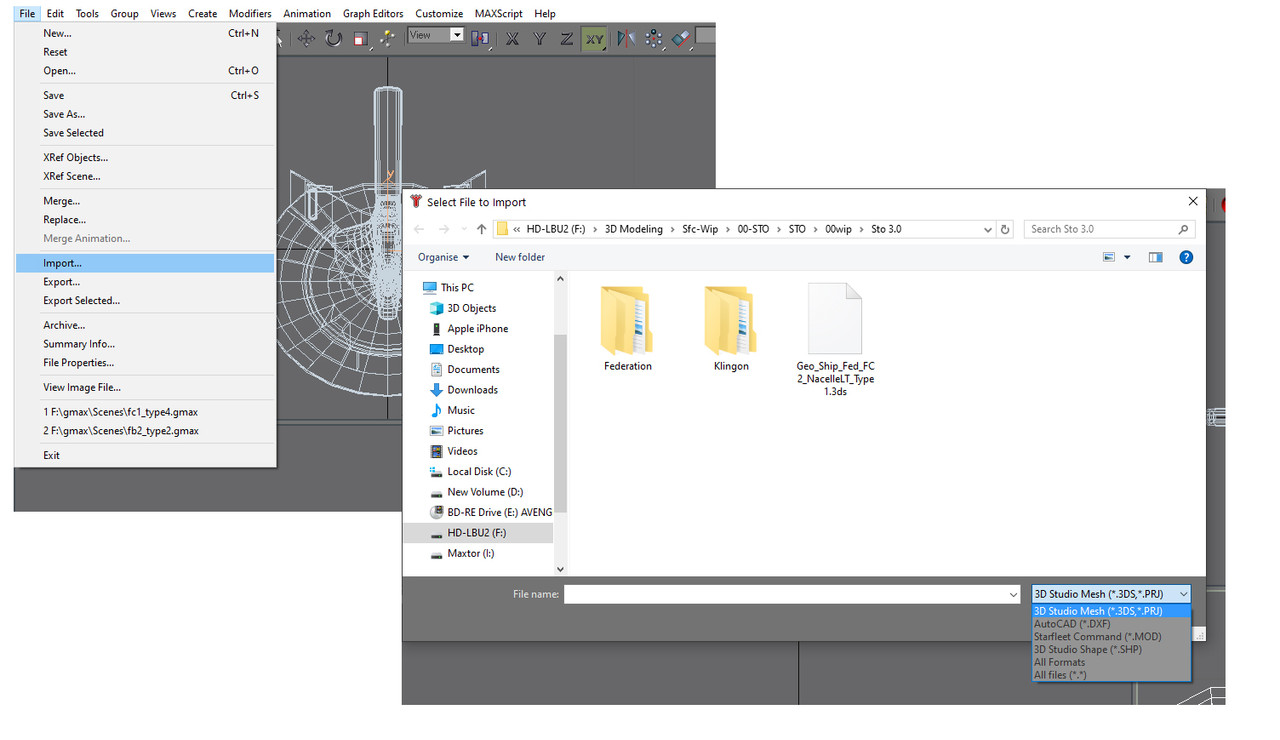Image resolution: width=1280 pixels, height=740 pixels.
Task: Open the recent locations chevron
Action: [463, 229]
